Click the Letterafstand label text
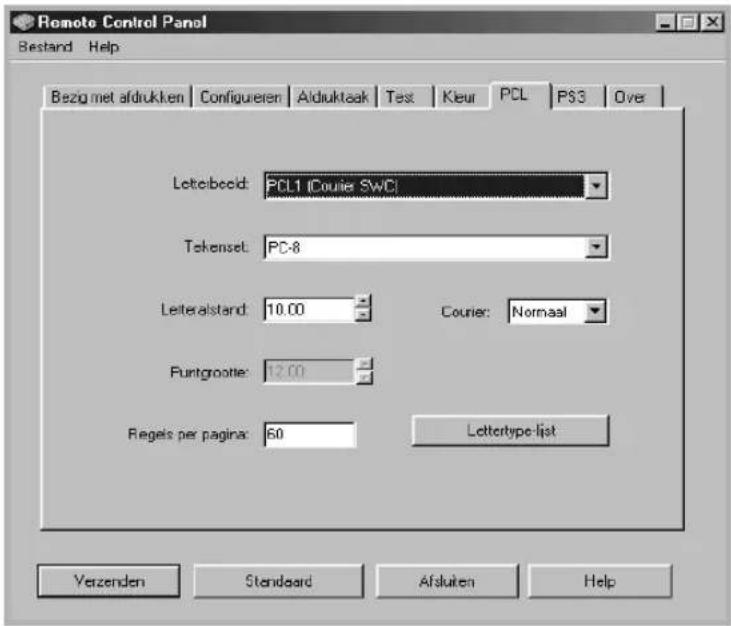 (204, 309)
